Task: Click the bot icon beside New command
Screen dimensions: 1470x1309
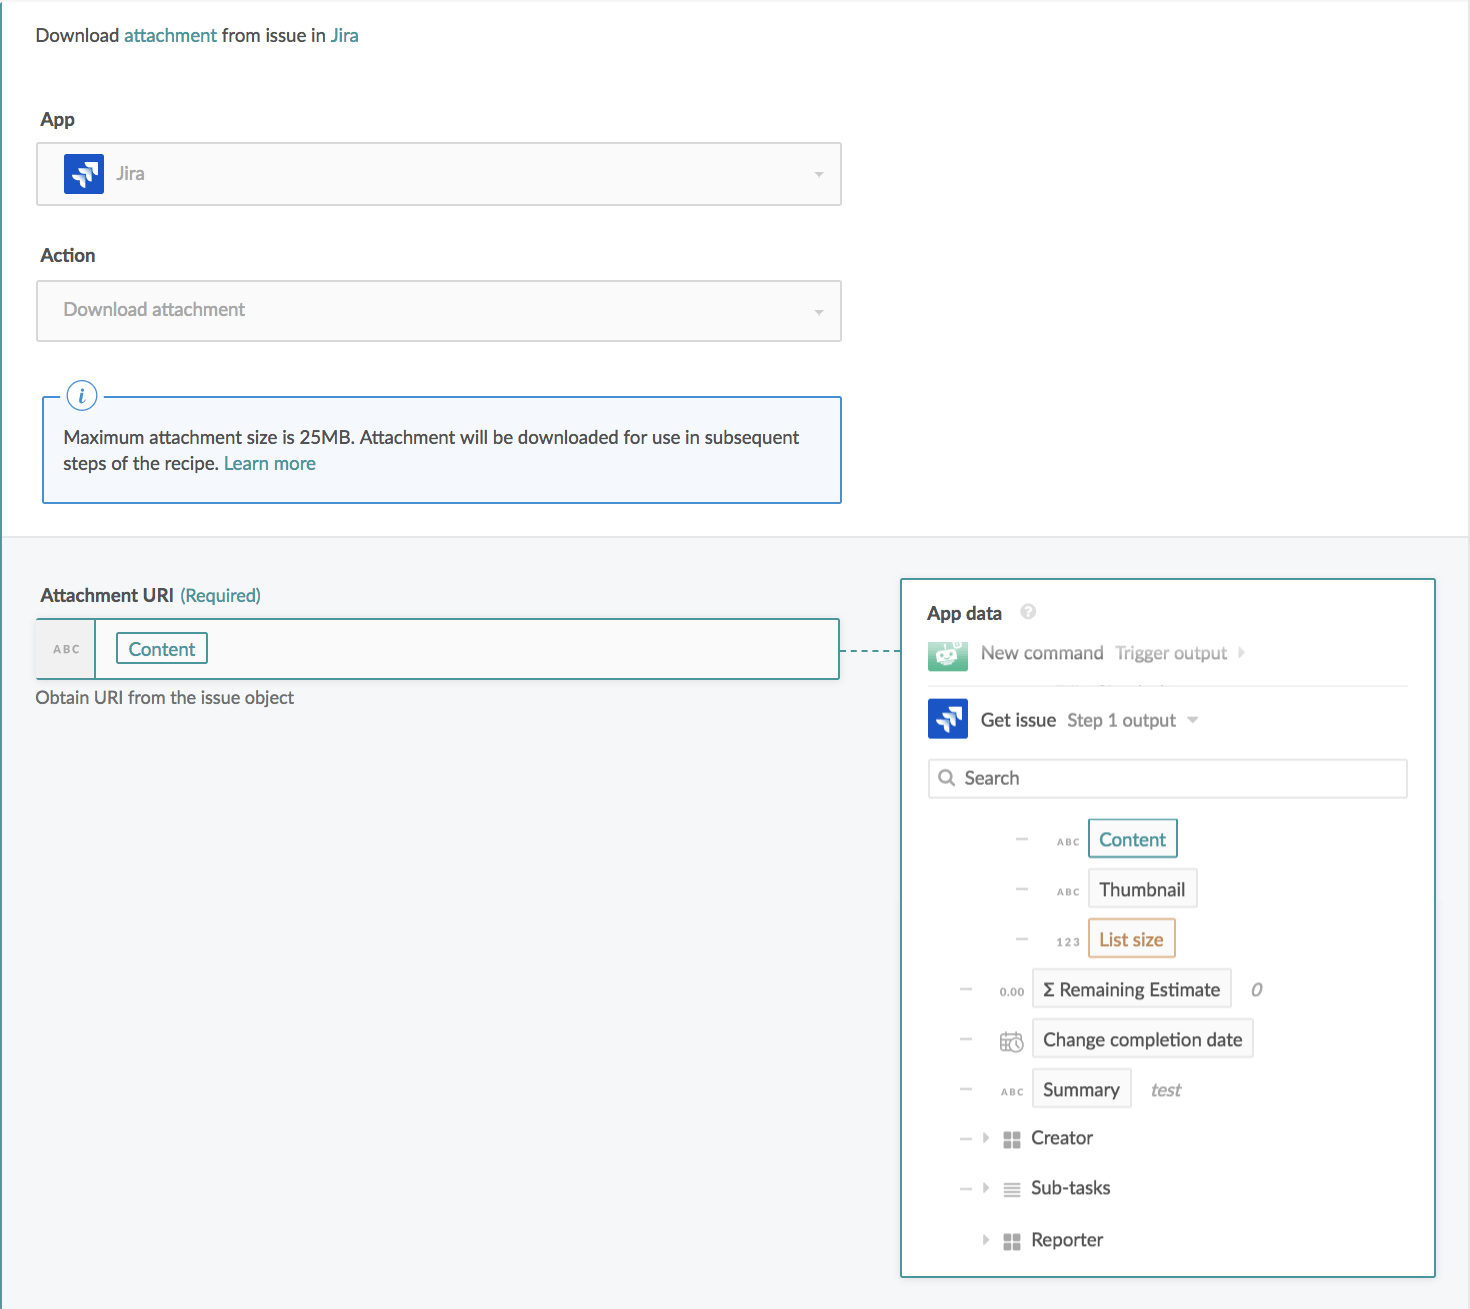Action: click(948, 654)
